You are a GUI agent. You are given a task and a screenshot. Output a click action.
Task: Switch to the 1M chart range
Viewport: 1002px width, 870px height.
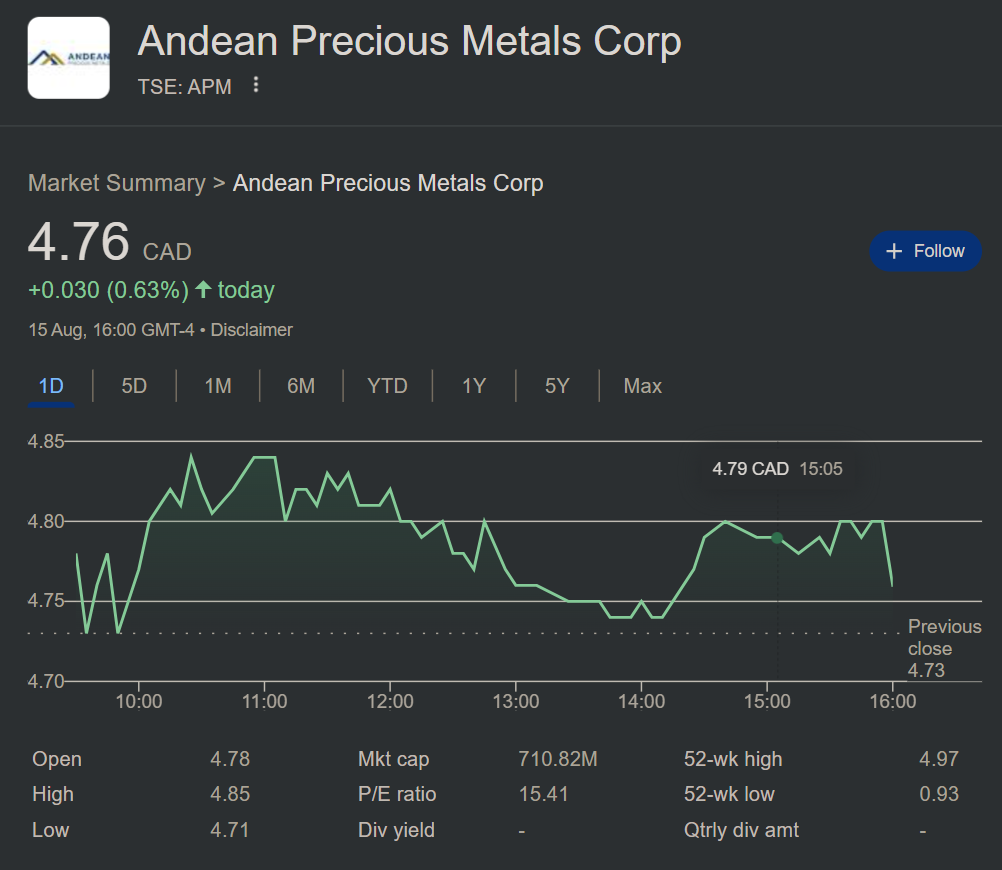coord(218,386)
